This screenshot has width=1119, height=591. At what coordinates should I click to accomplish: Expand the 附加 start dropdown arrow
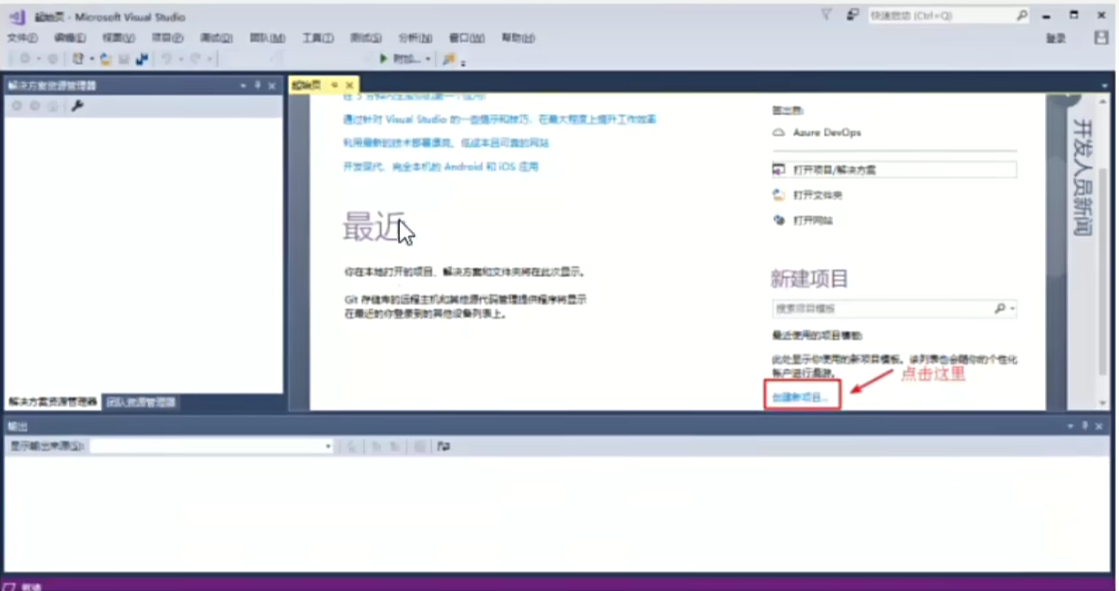click(x=427, y=59)
